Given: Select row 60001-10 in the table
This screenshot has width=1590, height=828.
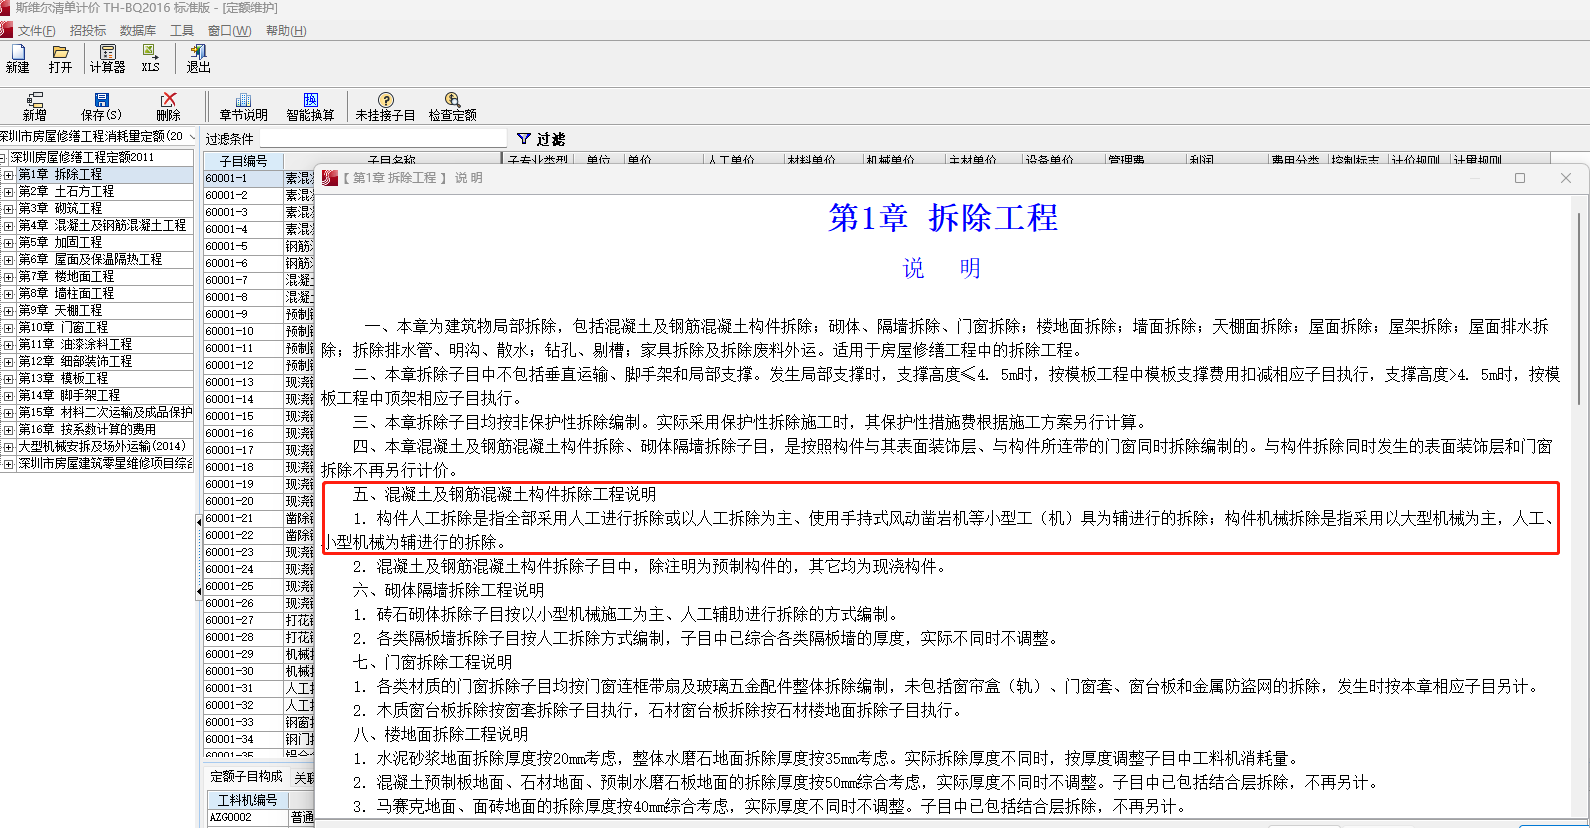Looking at the screenshot, I should (243, 331).
